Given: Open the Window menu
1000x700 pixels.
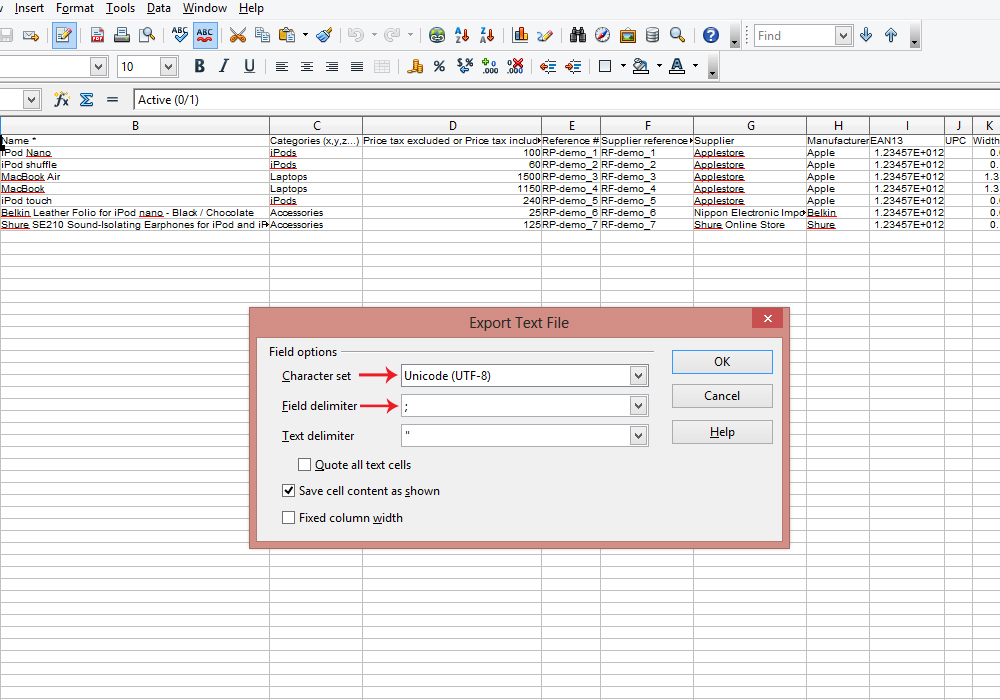Looking at the screenshot, I should click(205, 8).
